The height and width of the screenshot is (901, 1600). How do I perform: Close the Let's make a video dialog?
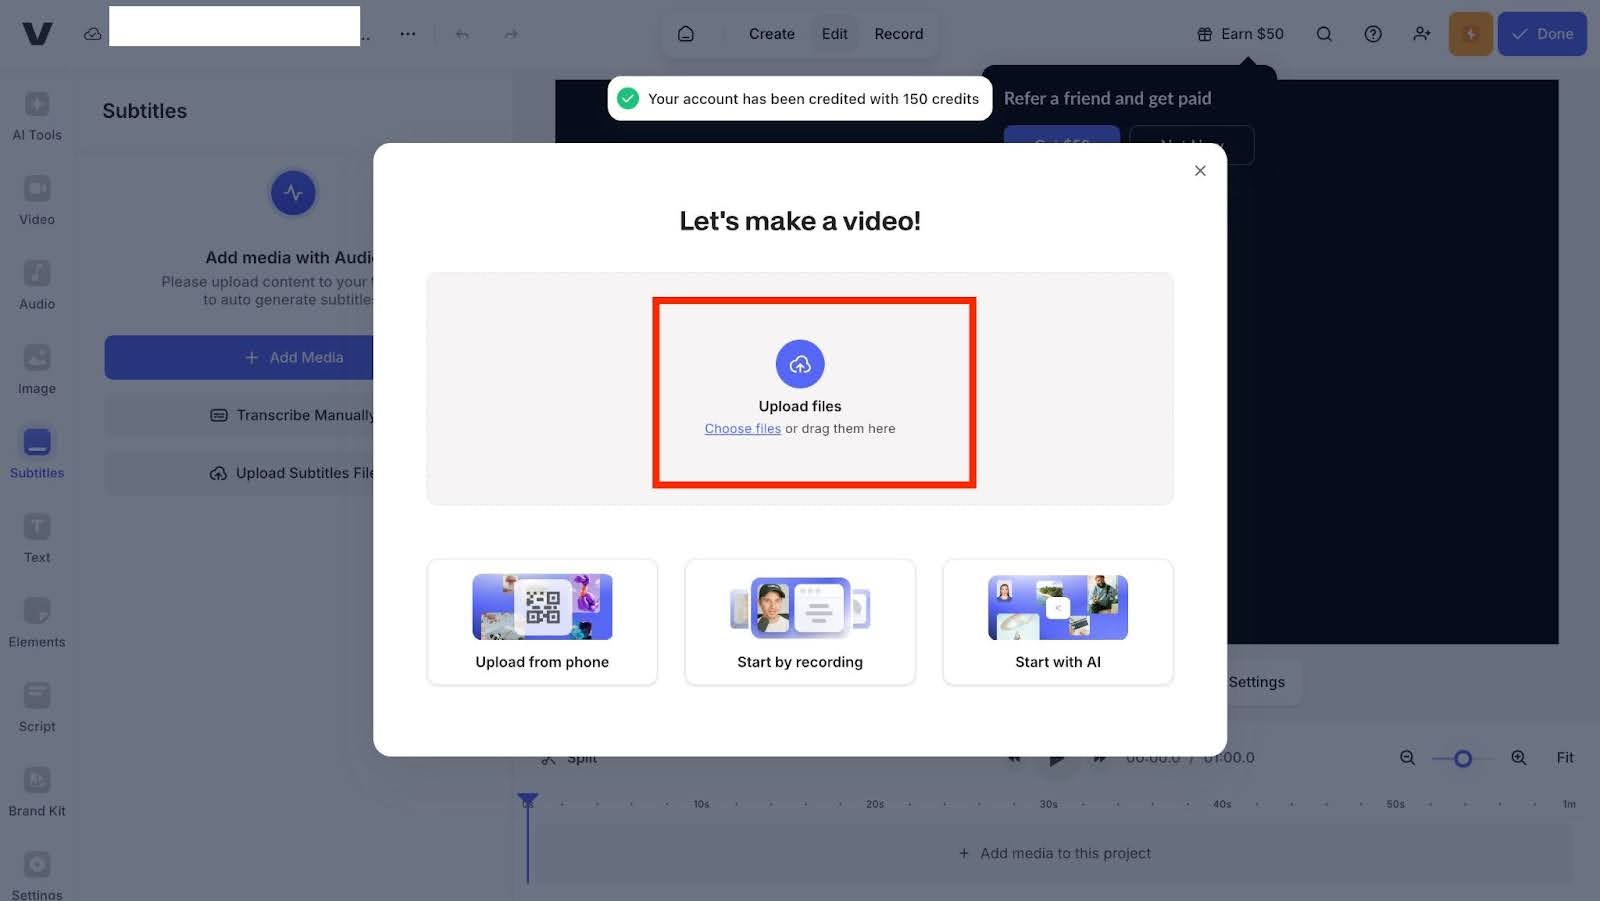[1200, 171]
